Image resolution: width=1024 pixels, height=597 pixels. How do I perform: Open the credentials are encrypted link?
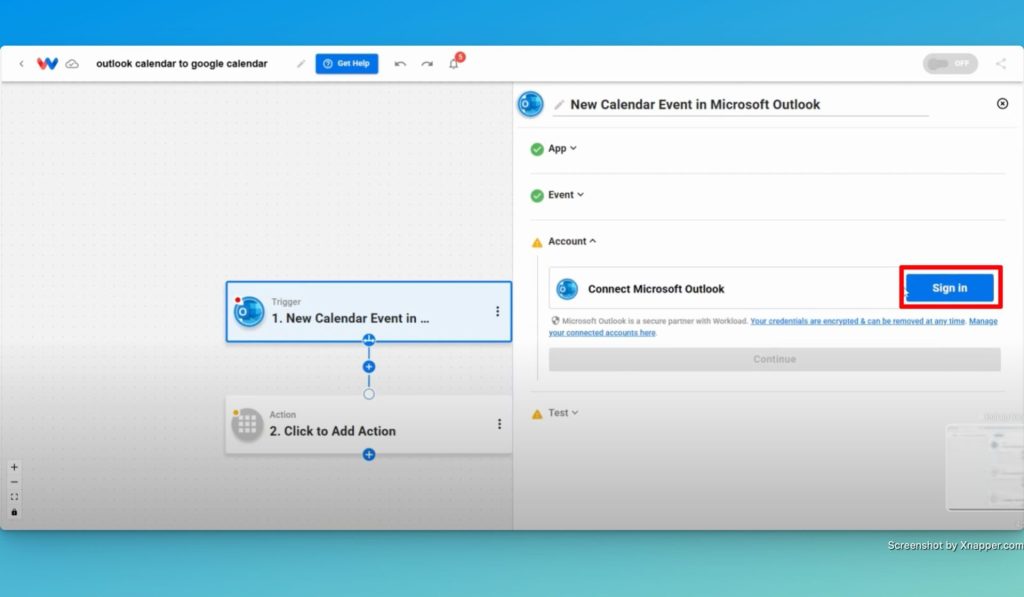coord(857,321)
